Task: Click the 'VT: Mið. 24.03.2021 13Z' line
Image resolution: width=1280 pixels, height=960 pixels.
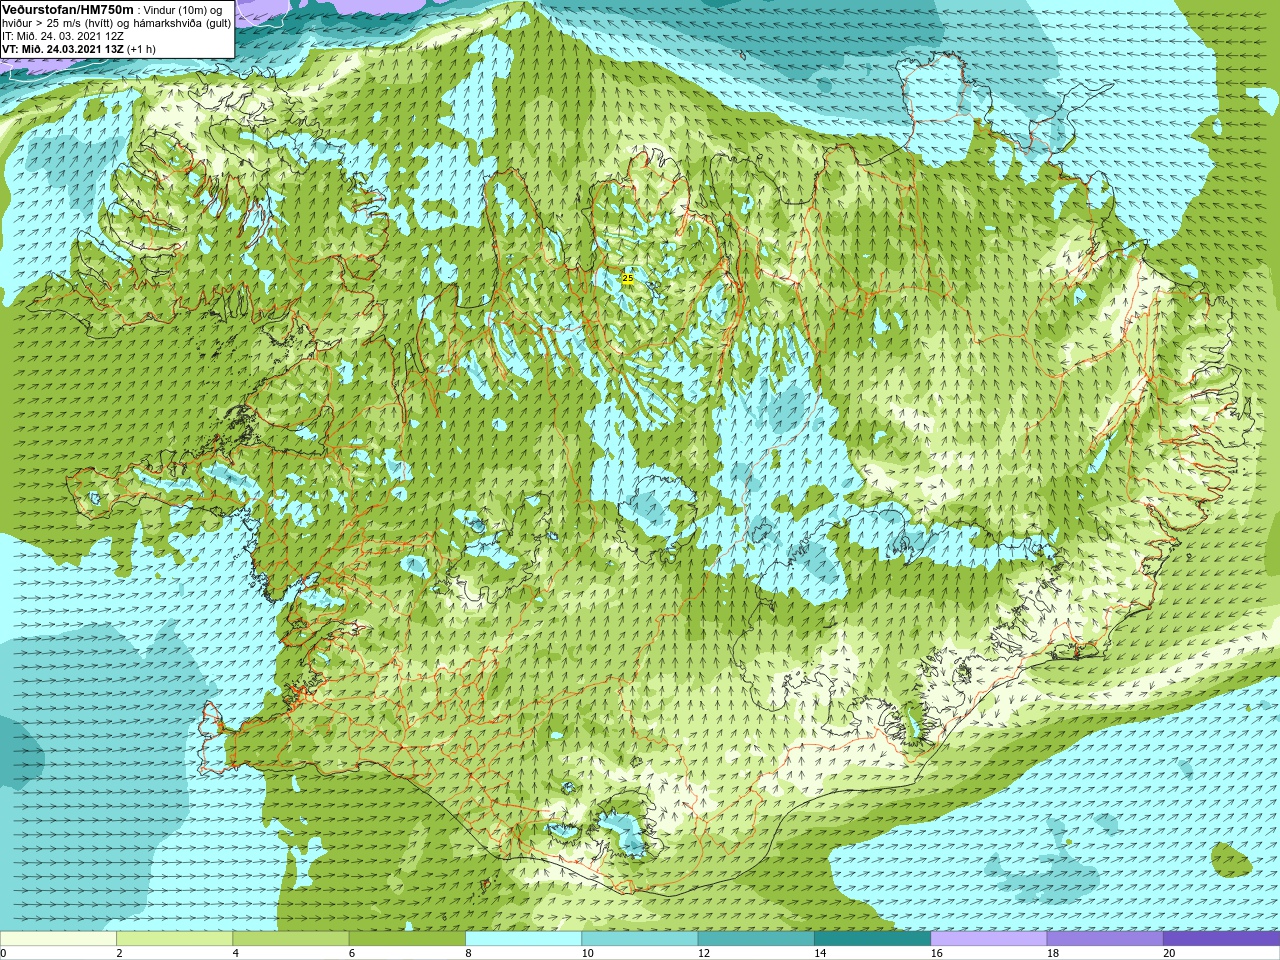Action: (x=63, y=49)
